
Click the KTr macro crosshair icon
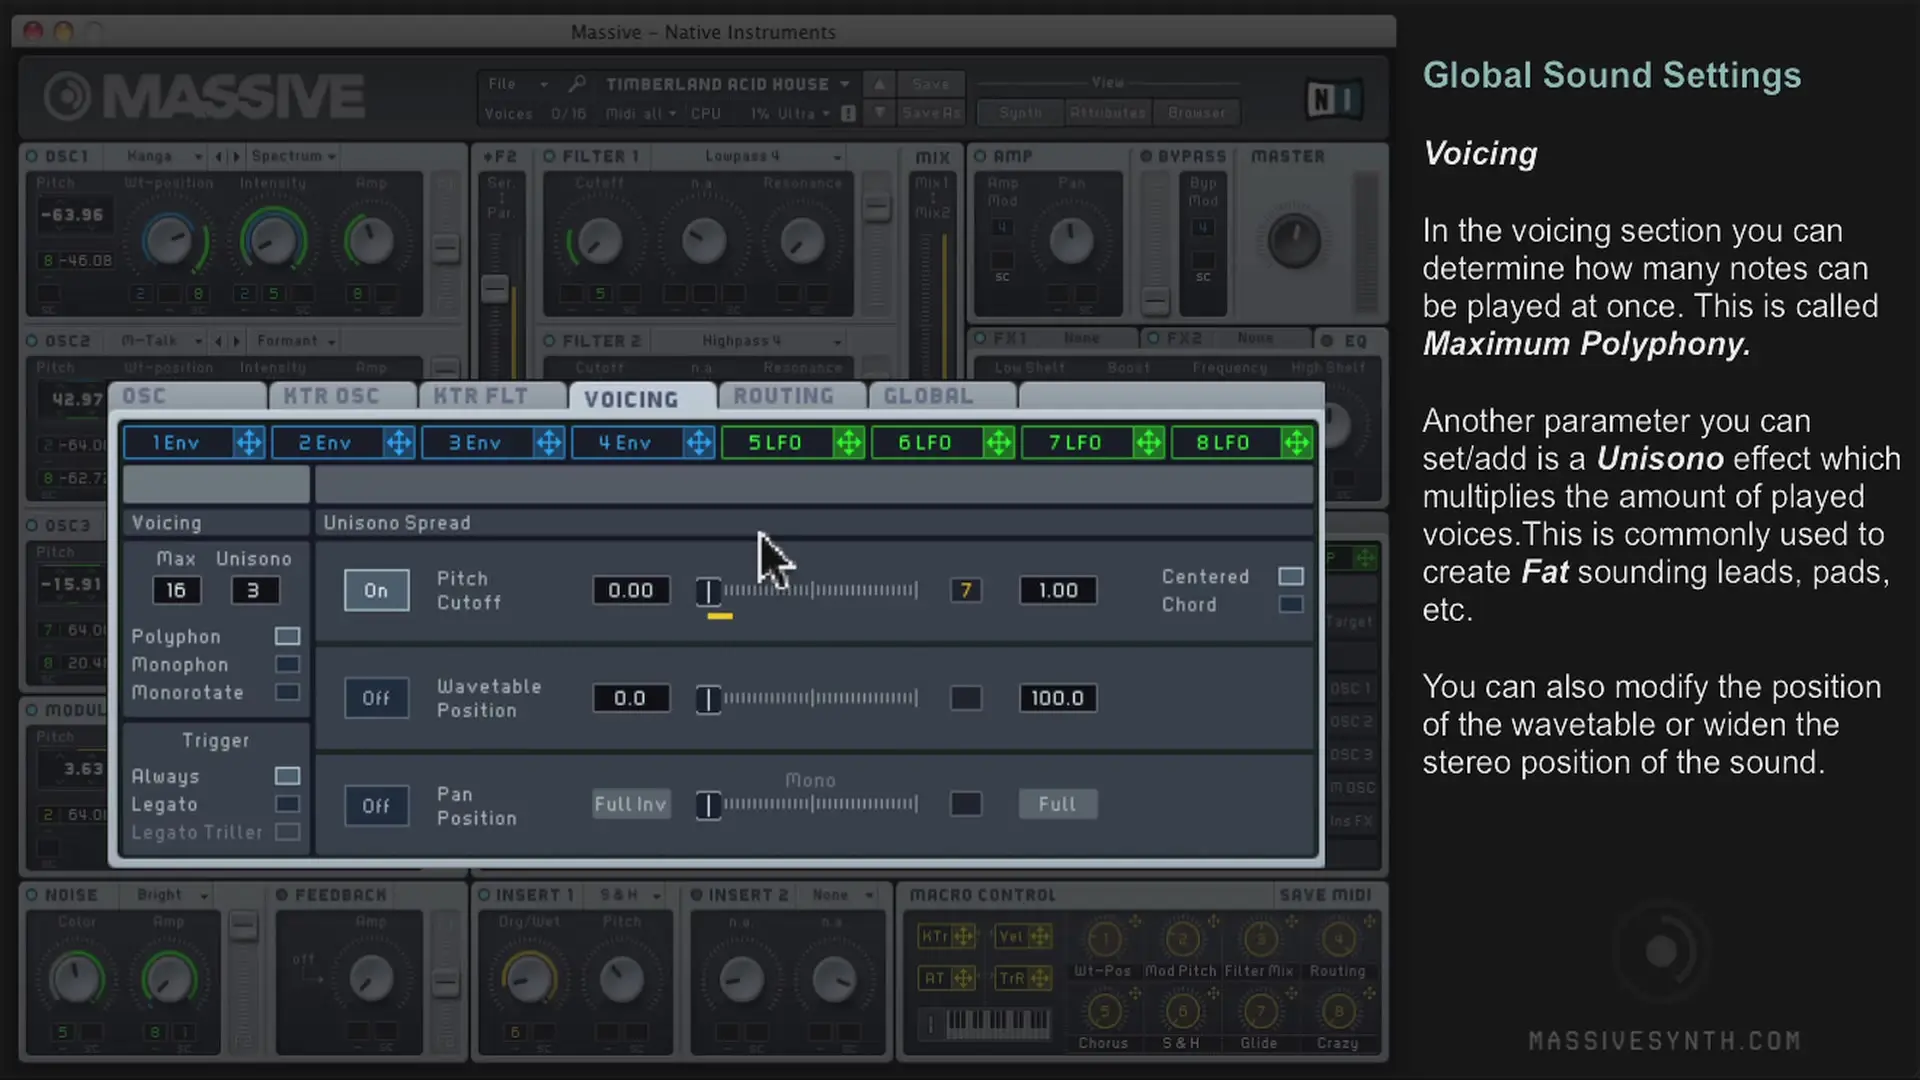(x=963, y=937)
